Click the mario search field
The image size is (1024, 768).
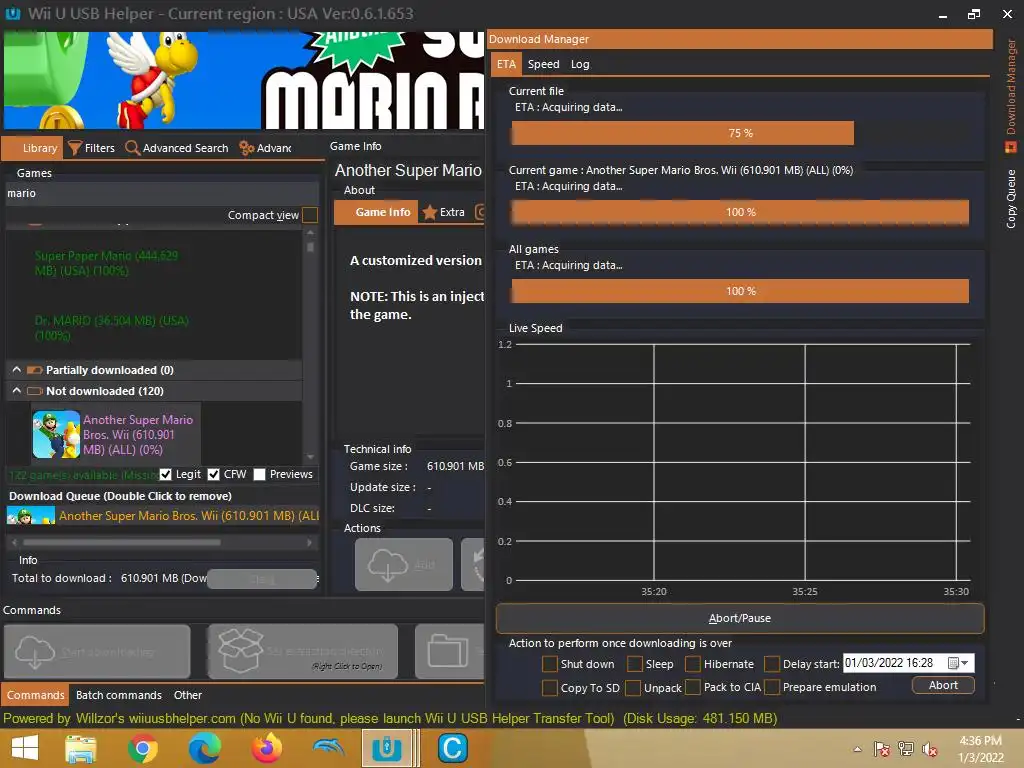coord(162,193)
